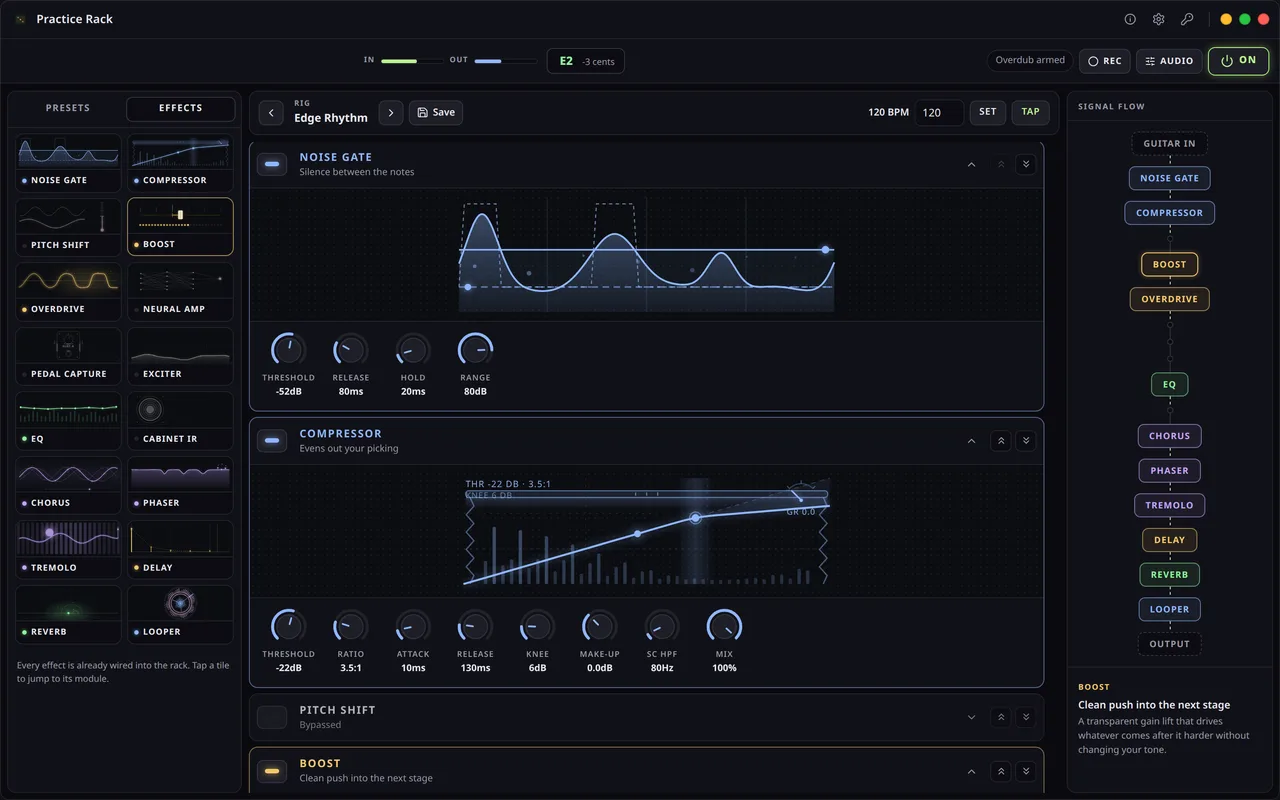Select the Pedal Capture effect tile
This screenshot has height=800, width=1280.
(68, 356)
